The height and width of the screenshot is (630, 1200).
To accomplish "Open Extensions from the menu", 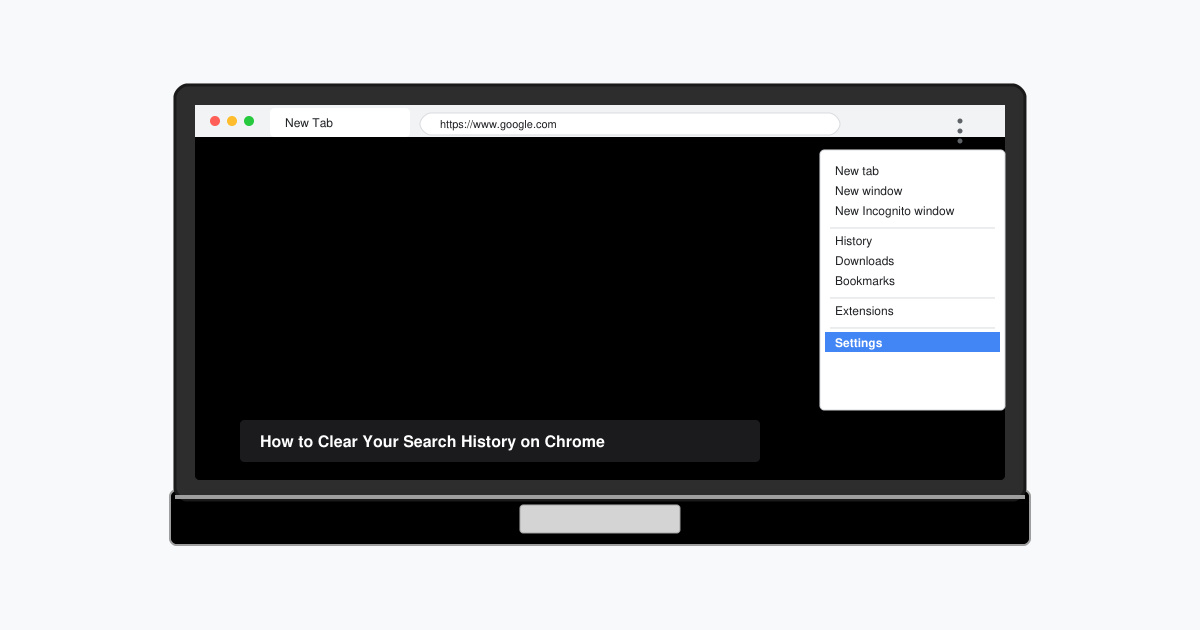I will click(865, 311).
